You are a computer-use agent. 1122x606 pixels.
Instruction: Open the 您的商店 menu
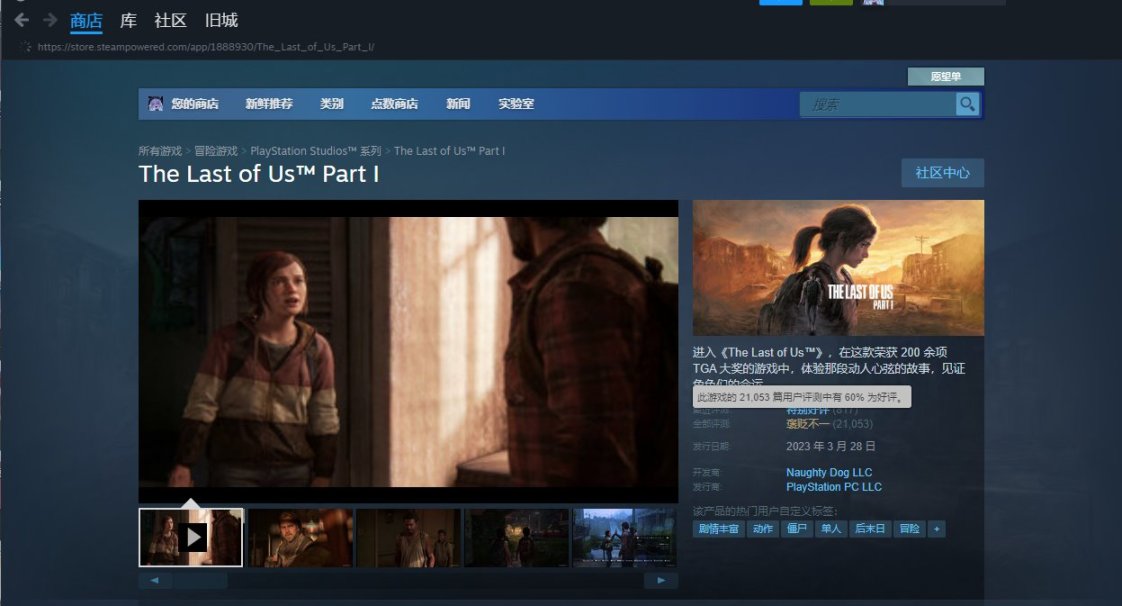click(195, 104)
